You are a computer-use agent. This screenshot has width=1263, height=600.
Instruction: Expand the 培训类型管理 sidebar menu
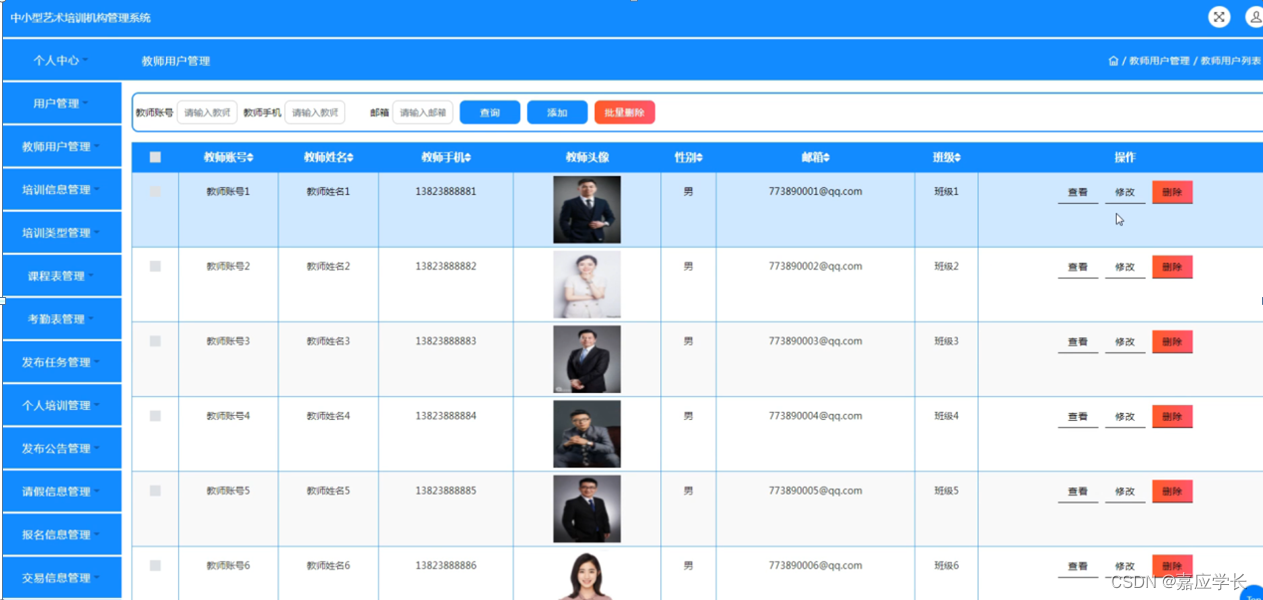point(62,232)
